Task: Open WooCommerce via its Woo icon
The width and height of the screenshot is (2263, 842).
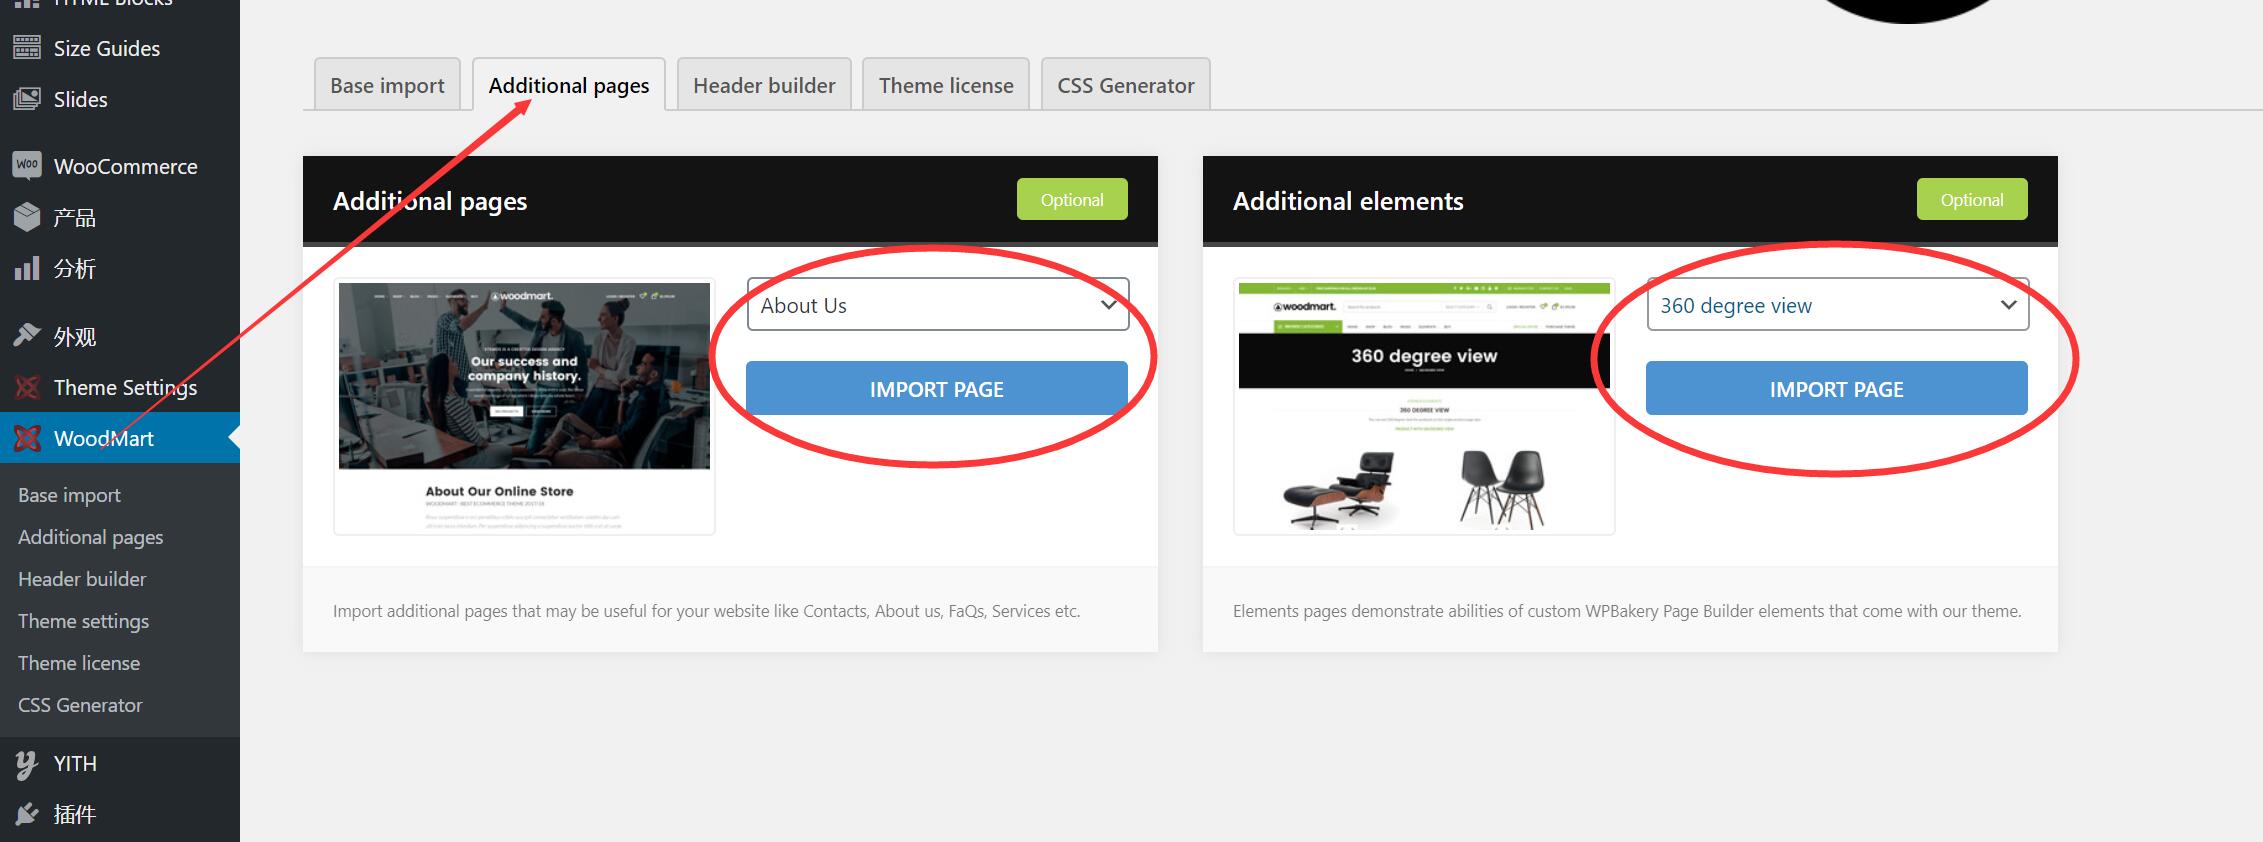Action: (27, 166)
